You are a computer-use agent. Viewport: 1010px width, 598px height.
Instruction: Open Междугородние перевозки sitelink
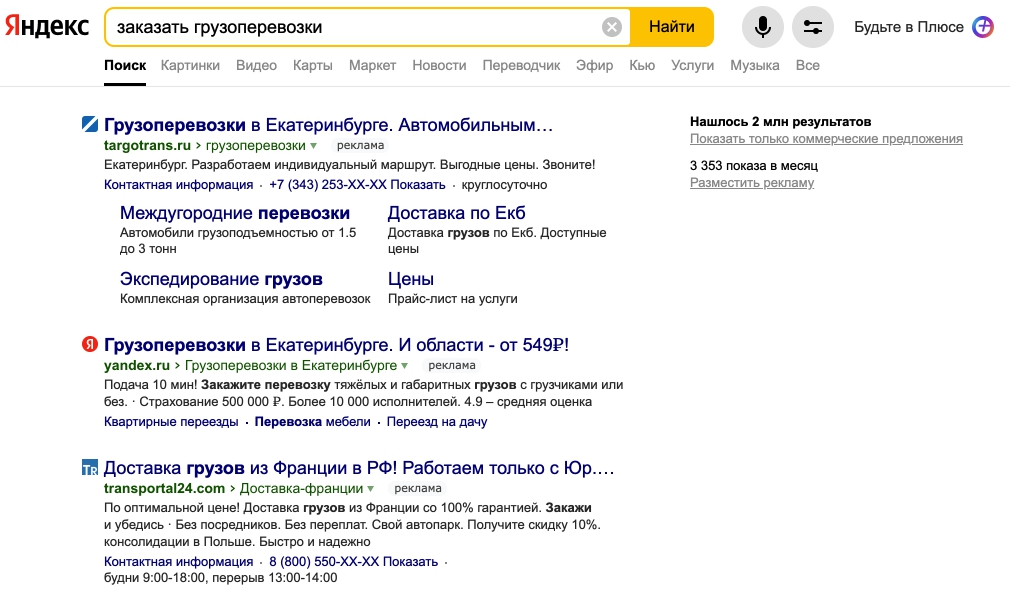[235, 213]
